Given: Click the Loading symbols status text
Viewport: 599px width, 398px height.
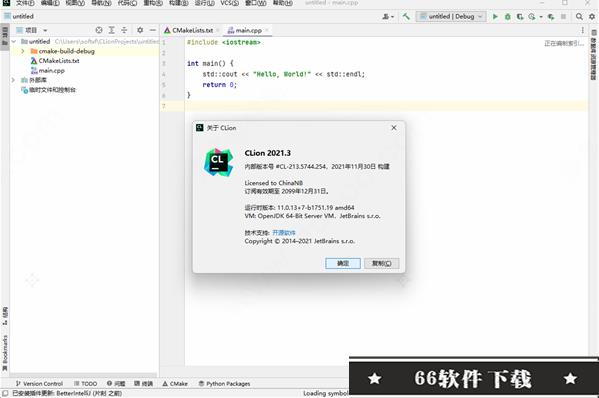Looking at the screenshot, I should [326, 393].
